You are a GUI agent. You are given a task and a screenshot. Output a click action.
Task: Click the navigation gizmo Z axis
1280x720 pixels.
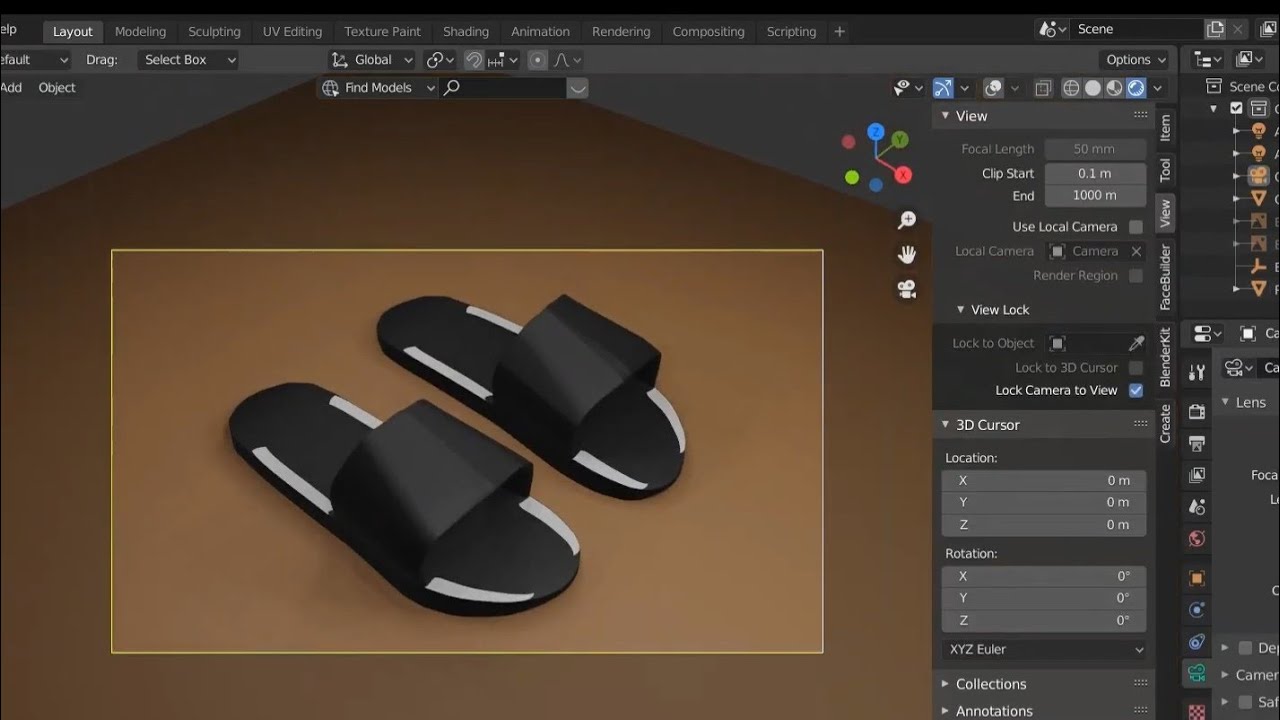pyautogui.click(x=876, y=131)
